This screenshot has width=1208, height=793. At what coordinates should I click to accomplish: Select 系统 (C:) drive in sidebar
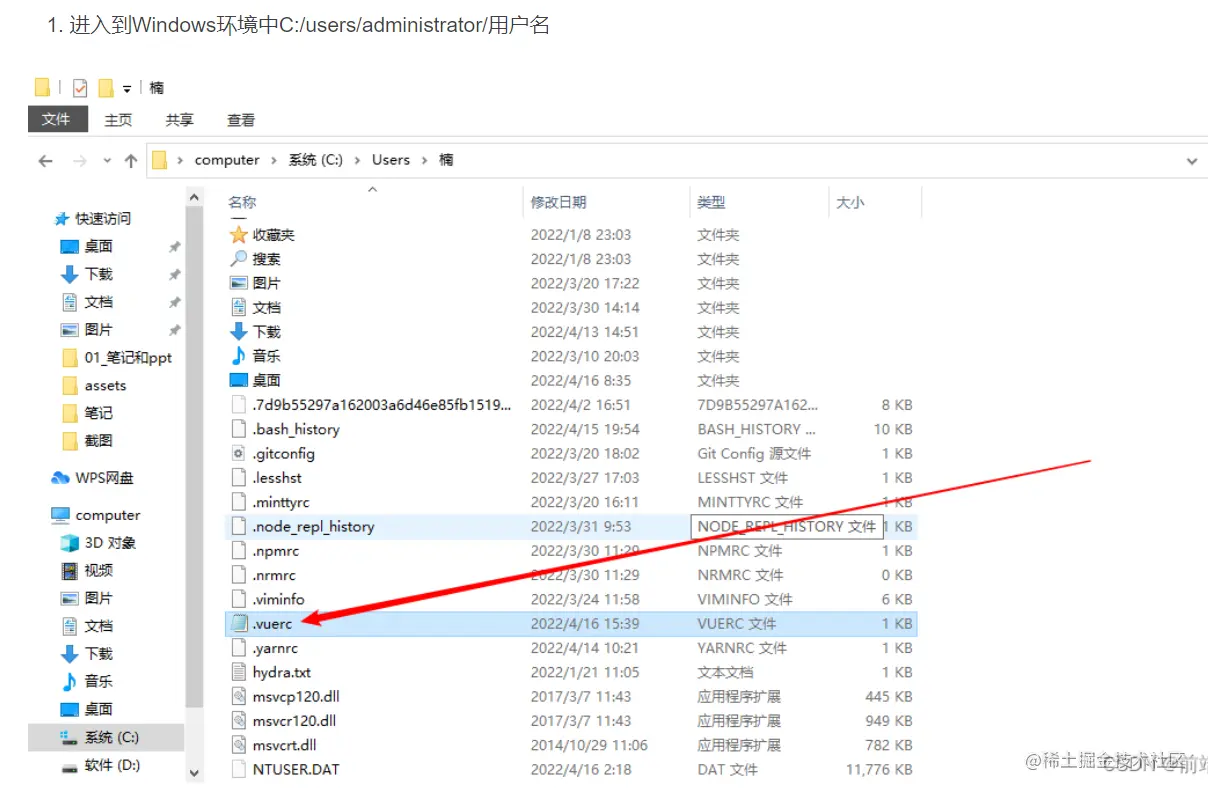coord(110,737)
